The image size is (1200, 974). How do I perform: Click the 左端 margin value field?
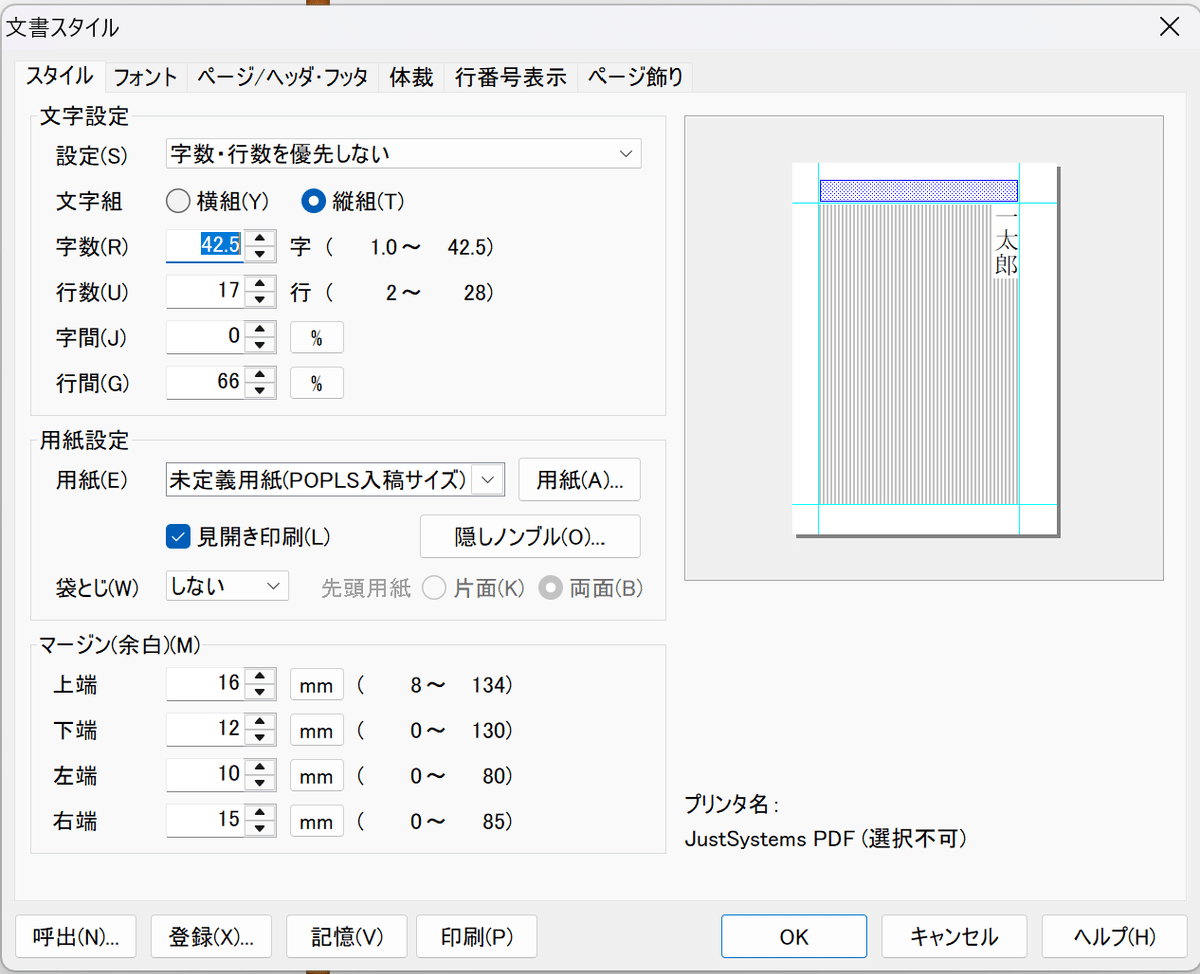point(204,775)
